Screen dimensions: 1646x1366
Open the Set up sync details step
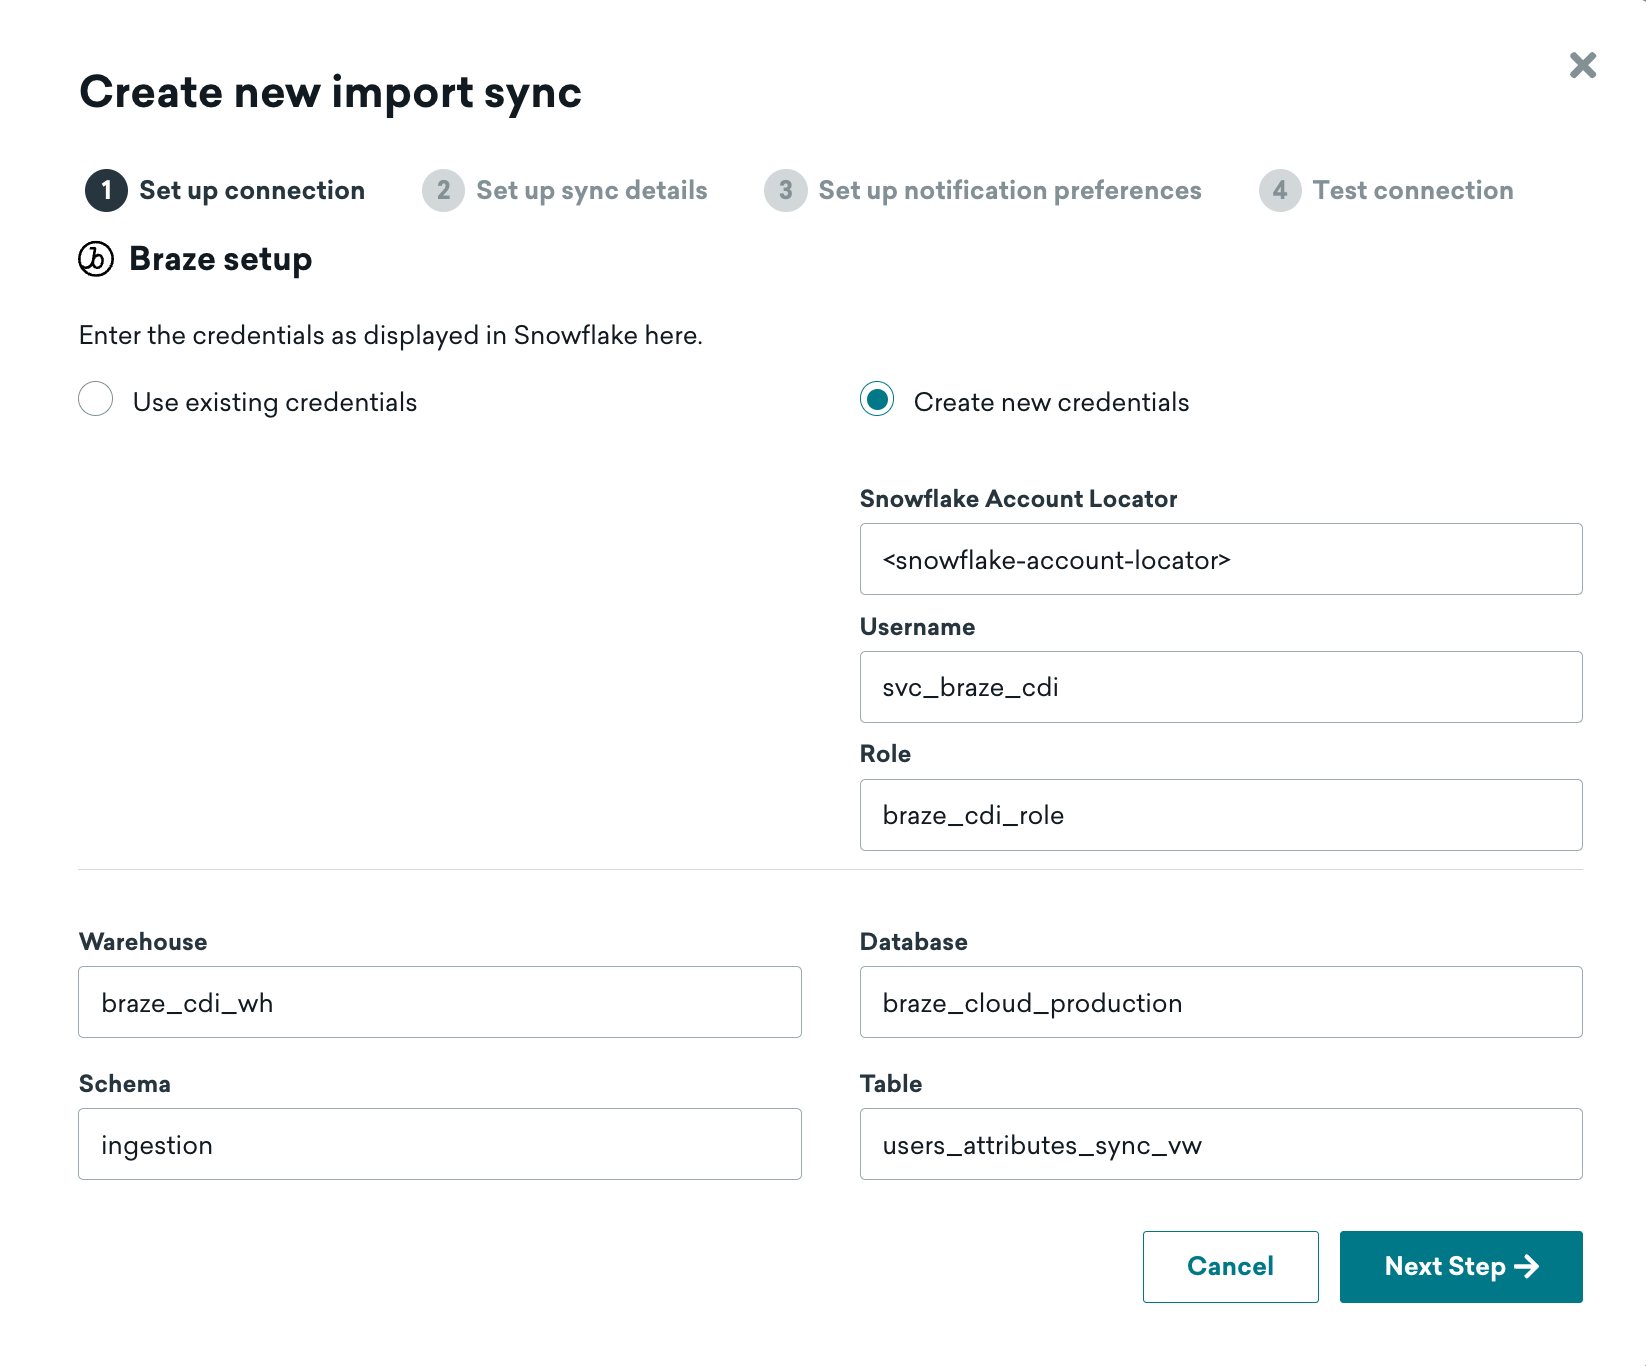(591, 191)
